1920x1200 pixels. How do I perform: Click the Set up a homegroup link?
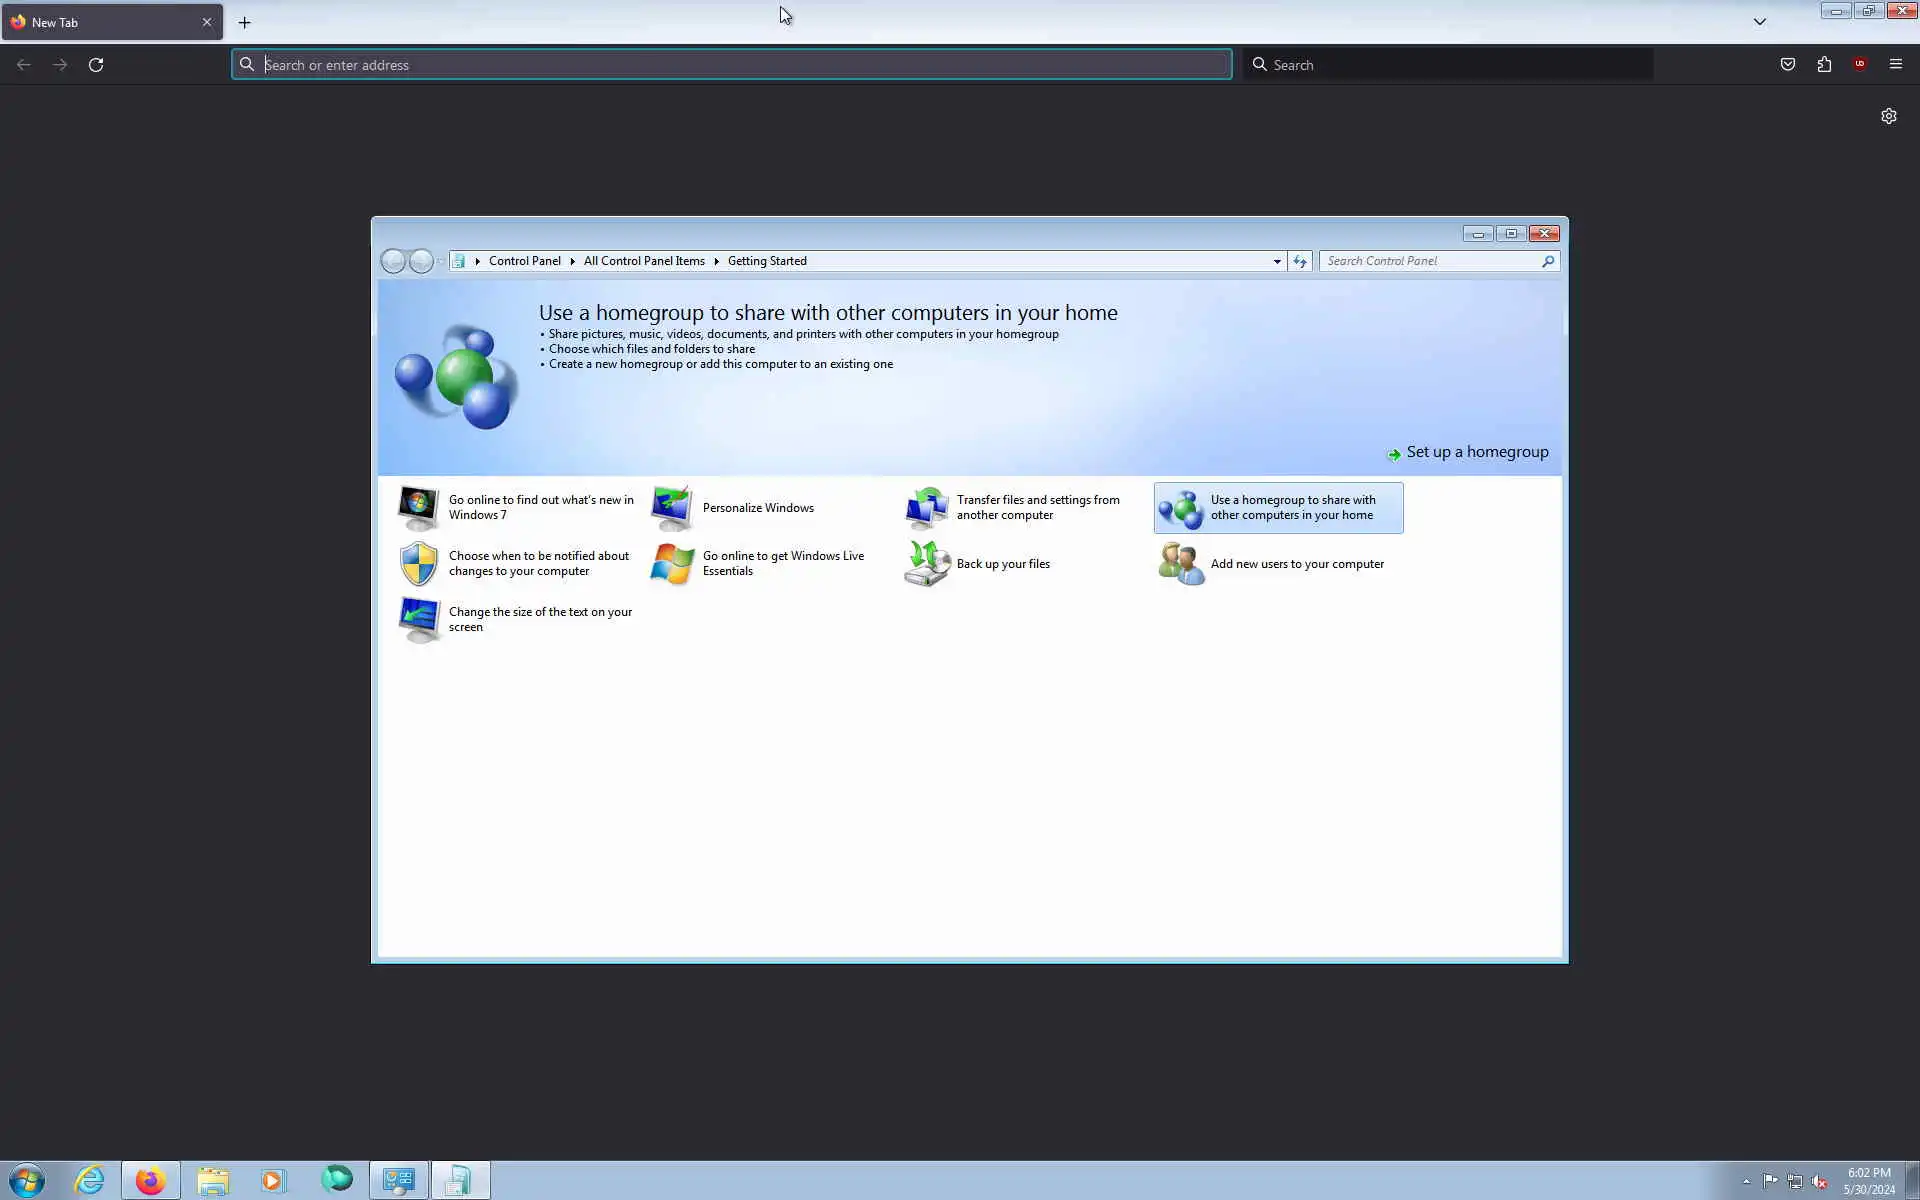click(x=1476, y=452)
